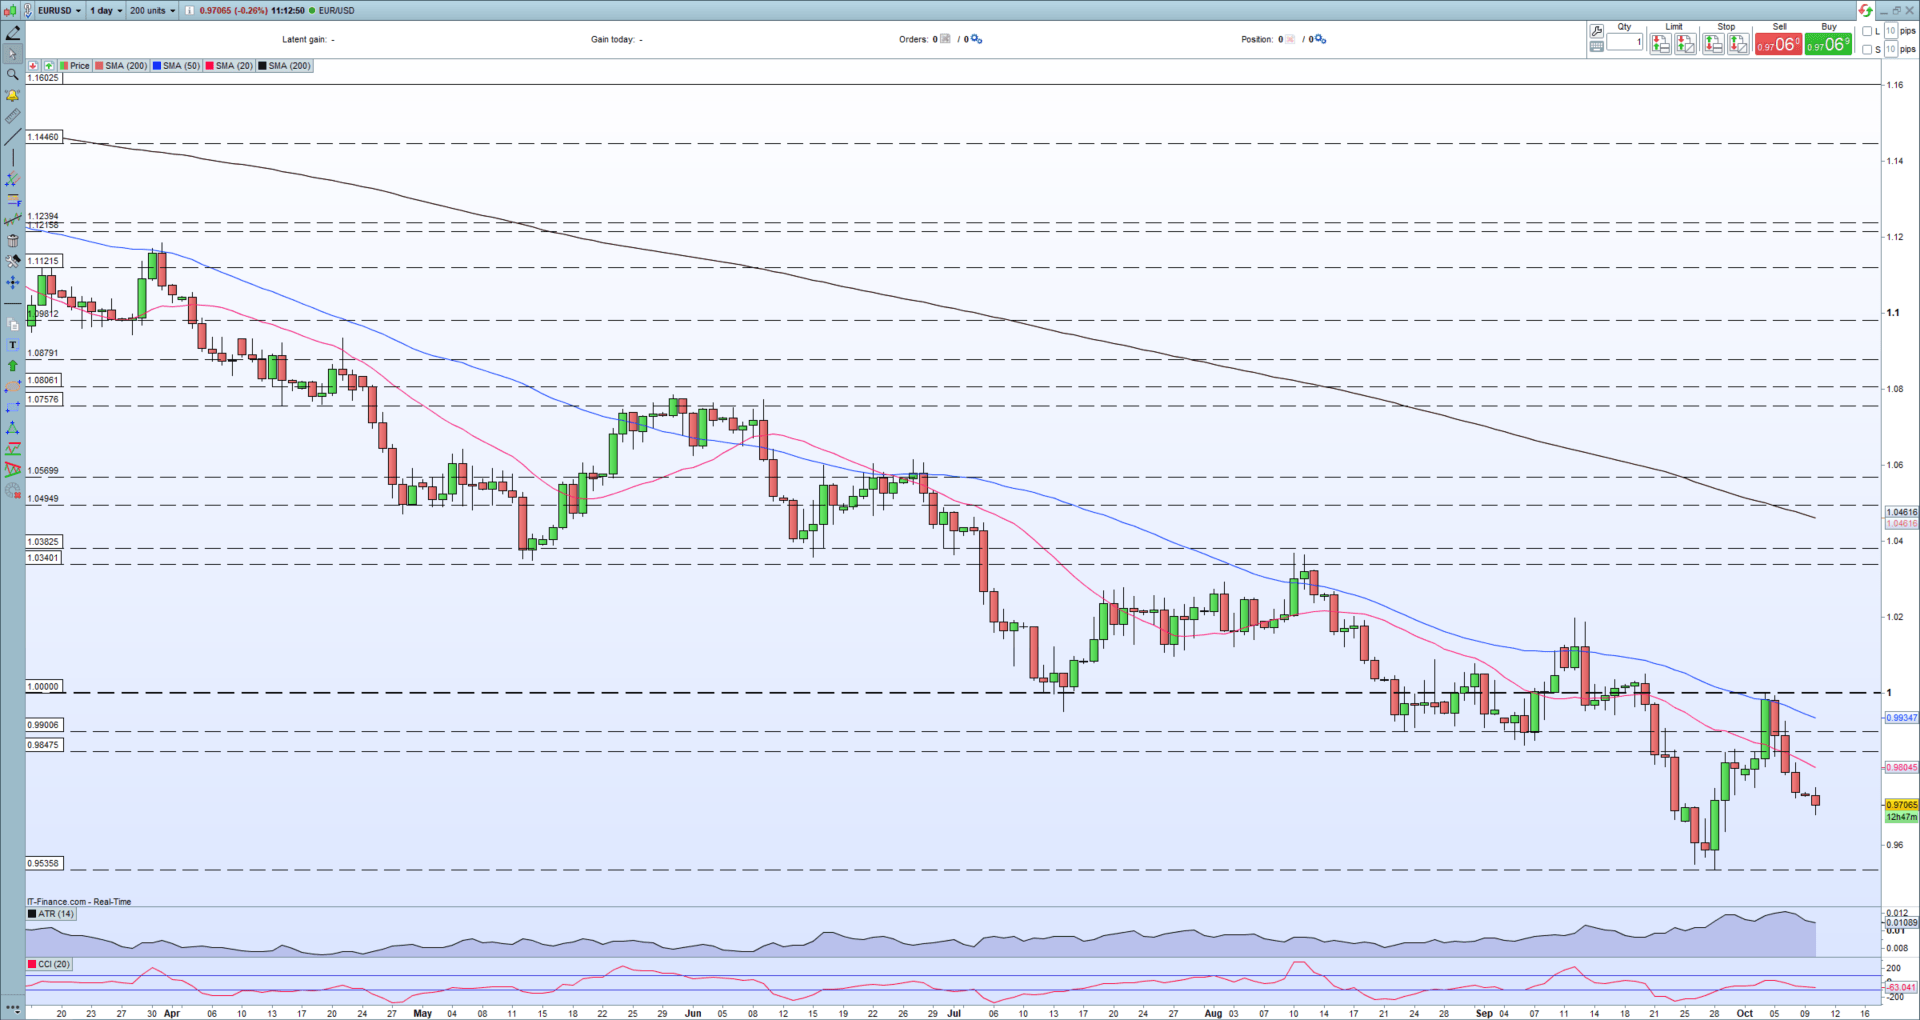Click the info icon beside price
Viewport: 1920px width, 1020px height.
point(189,10)
